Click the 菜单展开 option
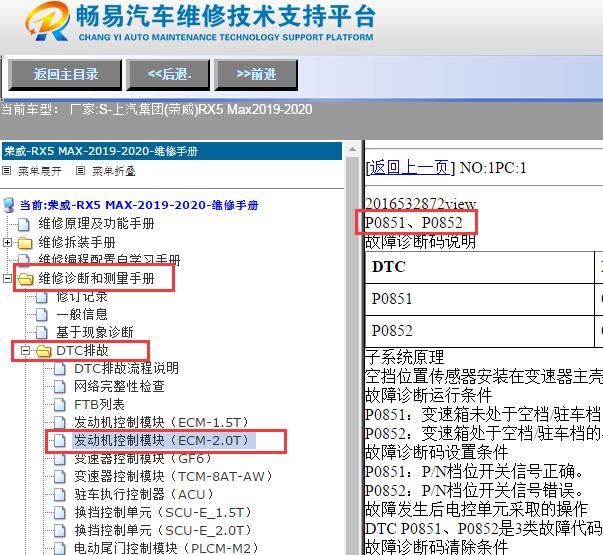This screenshot has width=603, height=555. pos(40,171)
